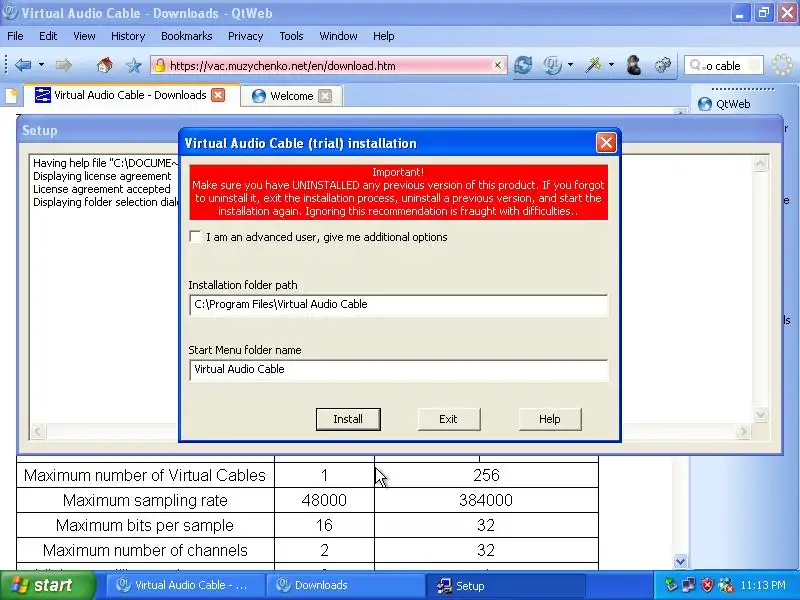Clear the address bar with the X icon

[x=497, y=65]
